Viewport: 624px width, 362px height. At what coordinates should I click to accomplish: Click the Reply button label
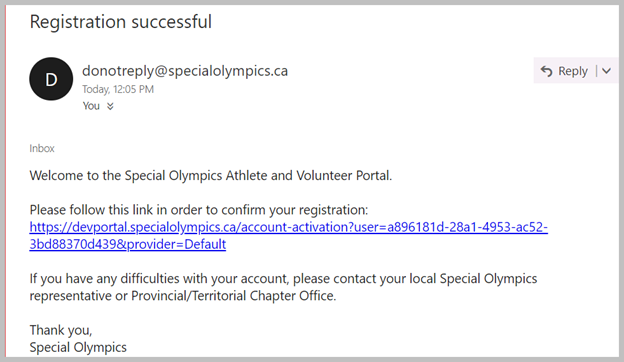tap(573, 71)
